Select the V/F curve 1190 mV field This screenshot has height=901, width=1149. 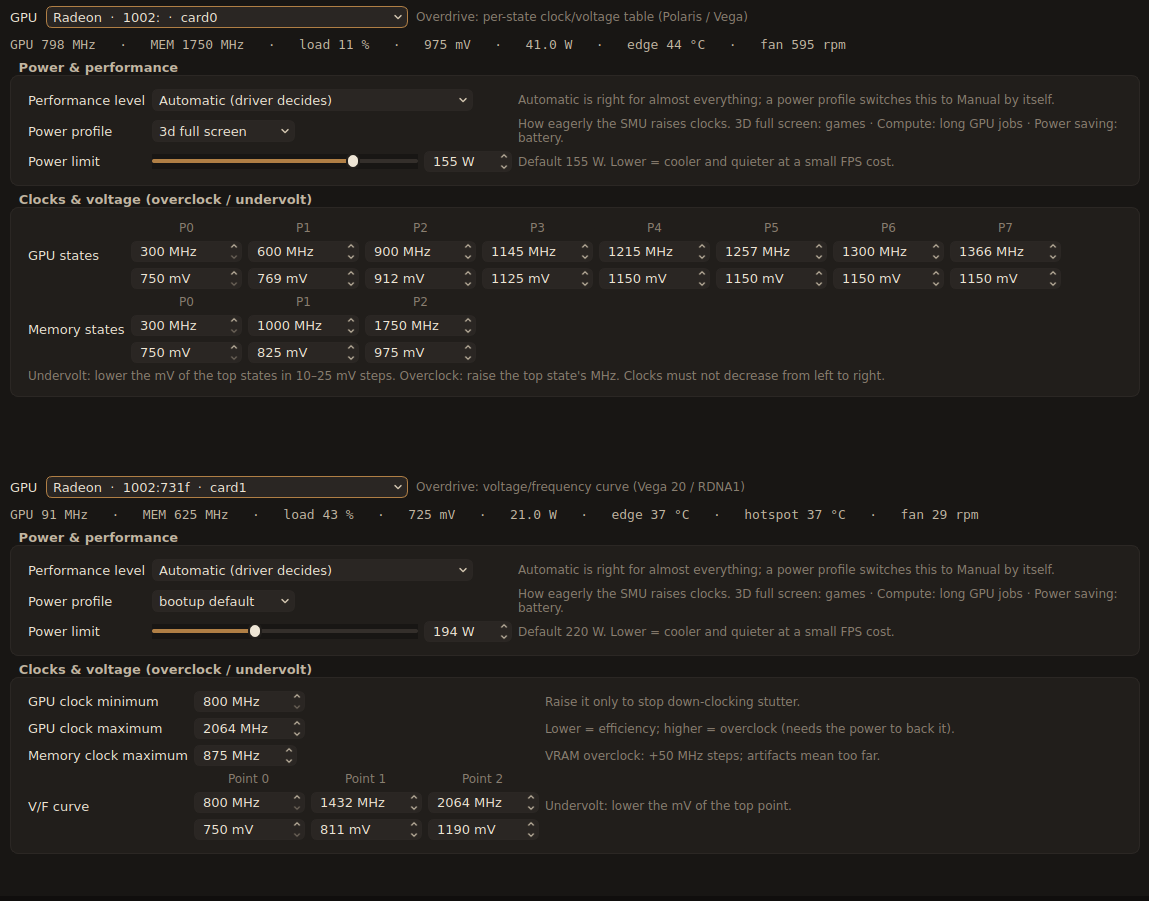483,830
